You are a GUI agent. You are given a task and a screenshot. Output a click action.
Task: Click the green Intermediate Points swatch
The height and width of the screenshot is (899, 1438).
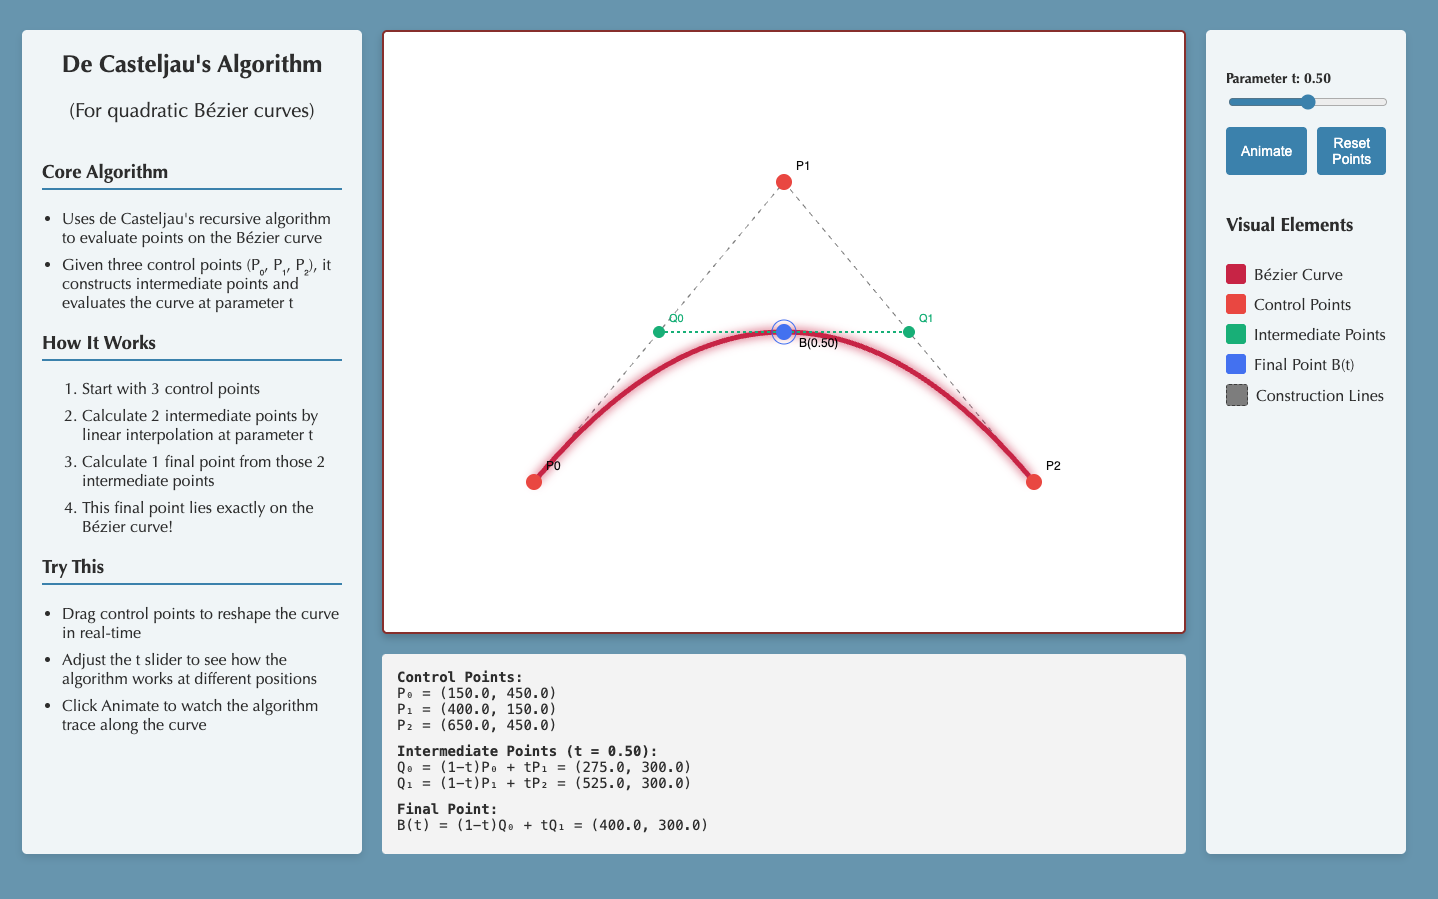point(1236,334)
